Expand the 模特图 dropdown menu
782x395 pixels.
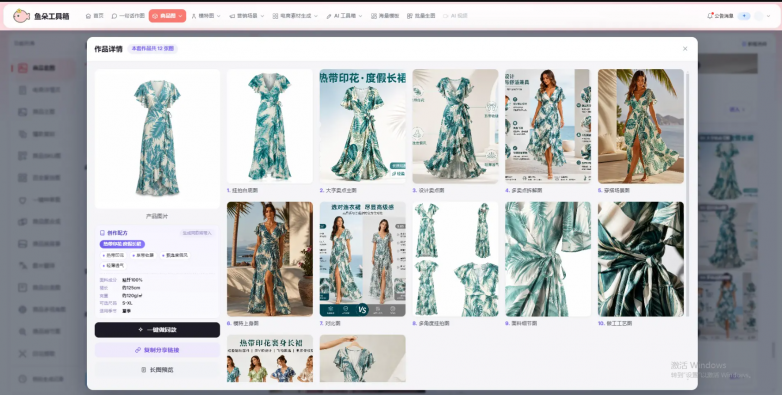pos(206,16)
